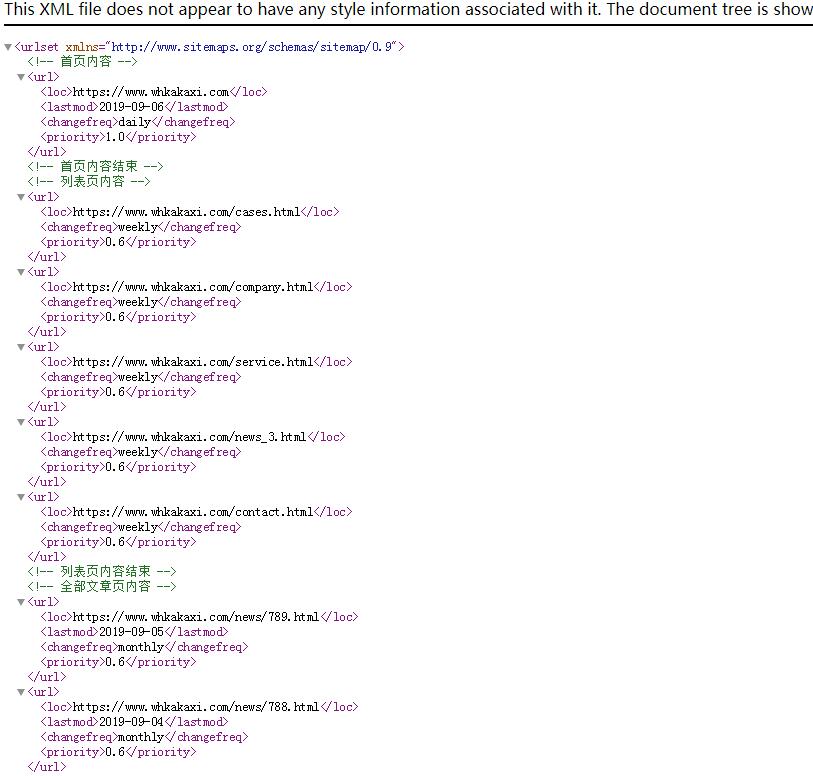Click the priority value 1.0

pos(115,137)
